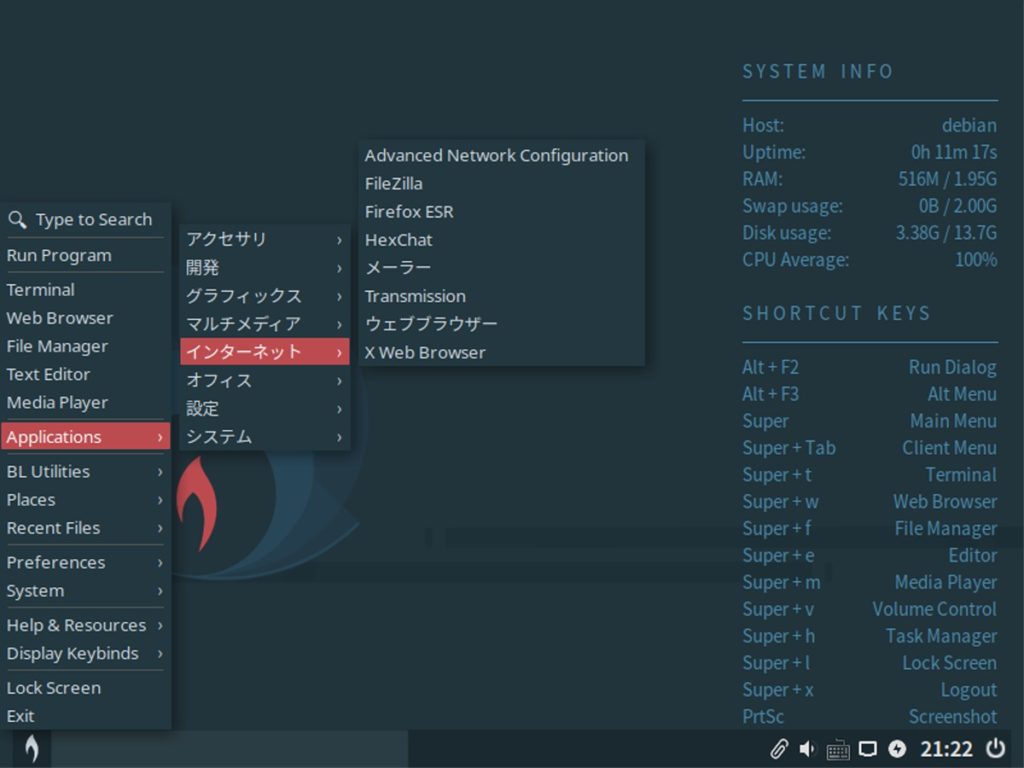Click the magnifier search icon in menu
Viewport: 1024px width, 768px height.
tap(17, 219)
